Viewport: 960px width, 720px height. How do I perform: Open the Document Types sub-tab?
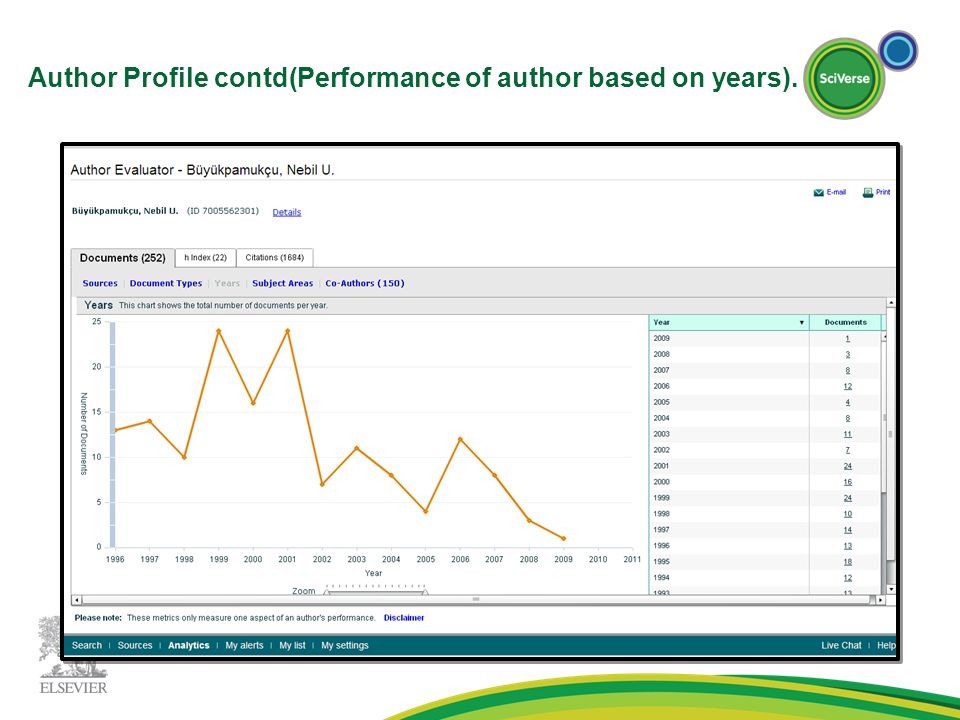[166, 283]
